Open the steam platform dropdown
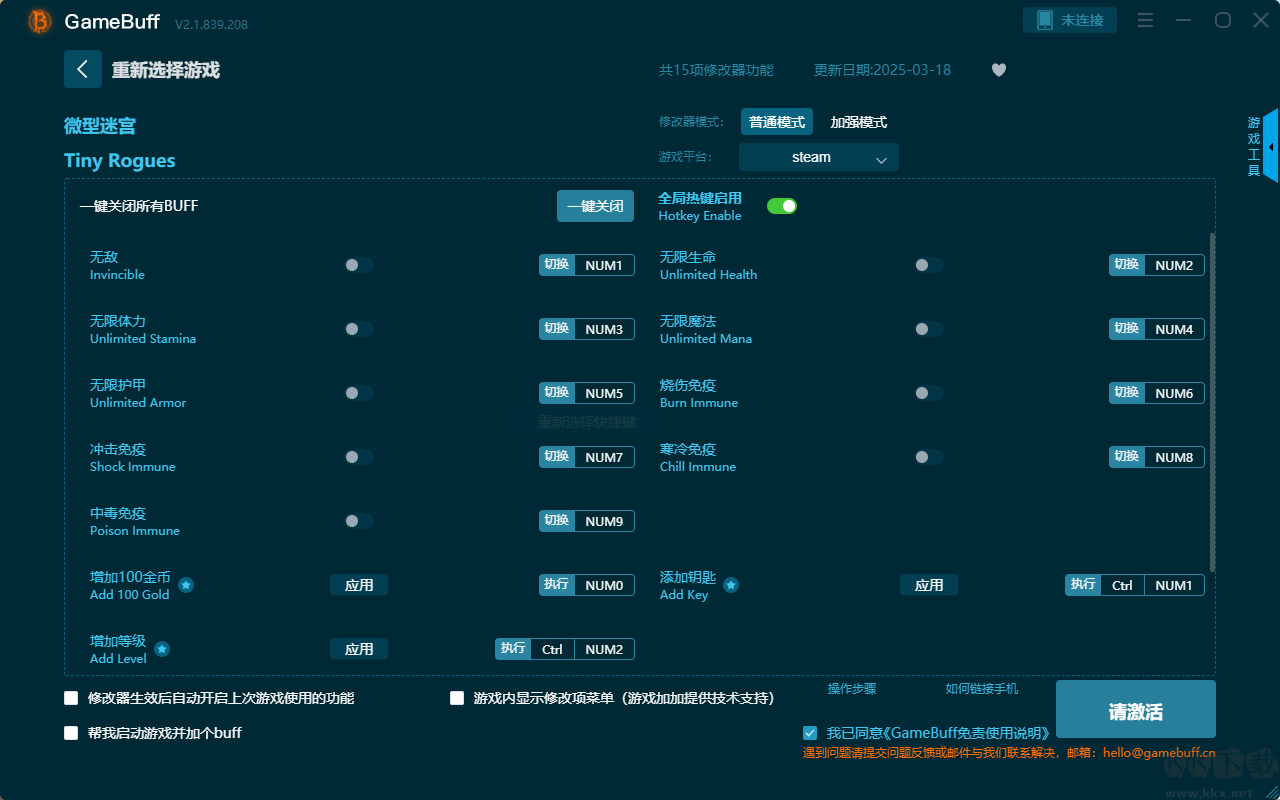This screenshot has width=1280, height=800. pos(818,157)
